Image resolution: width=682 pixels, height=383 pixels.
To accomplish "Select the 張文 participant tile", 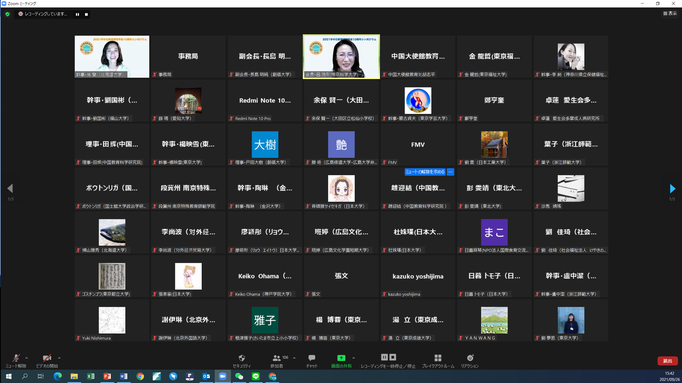I will pos(341,276).
